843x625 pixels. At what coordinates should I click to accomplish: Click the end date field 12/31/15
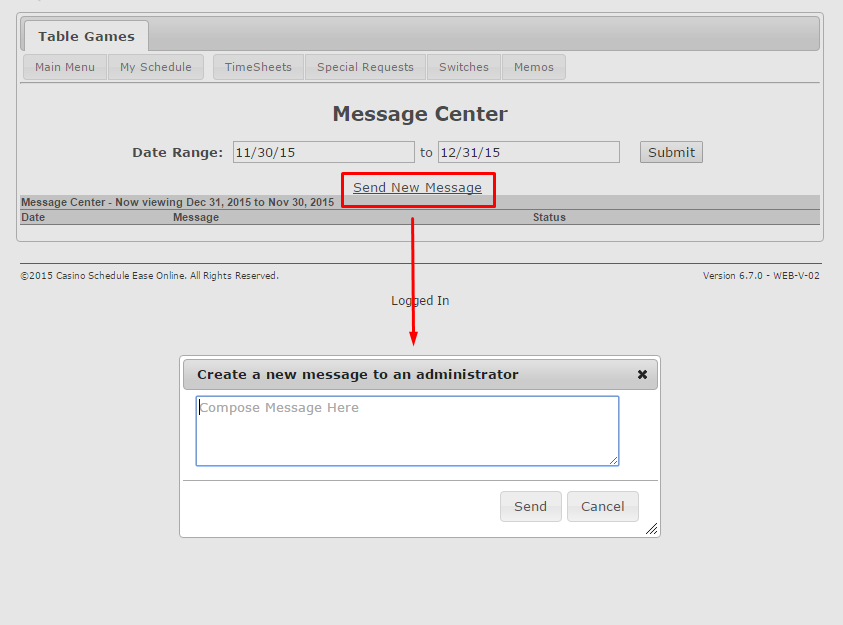point(528,152)
